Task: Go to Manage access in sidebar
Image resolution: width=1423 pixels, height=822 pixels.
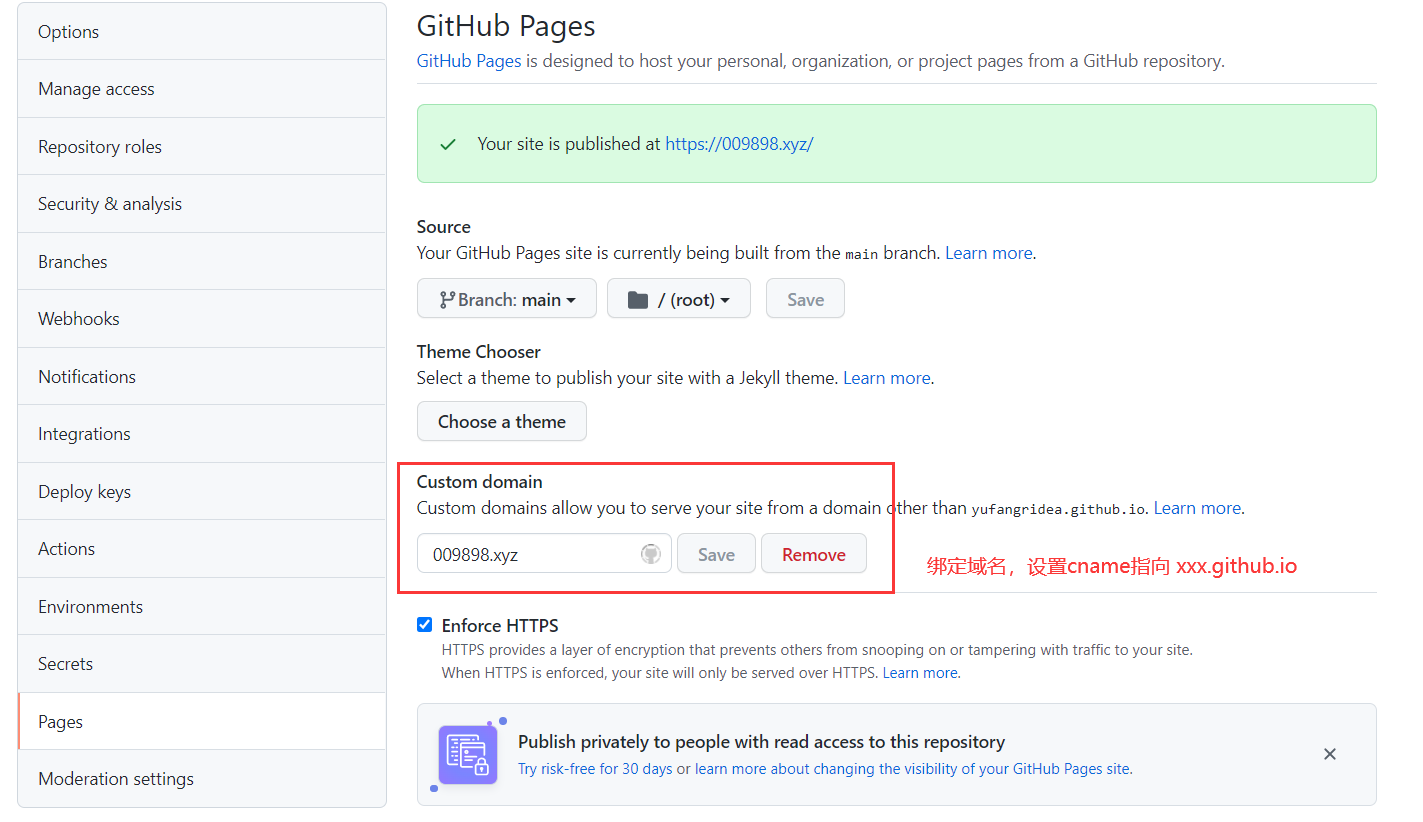Action: [202, 89]
